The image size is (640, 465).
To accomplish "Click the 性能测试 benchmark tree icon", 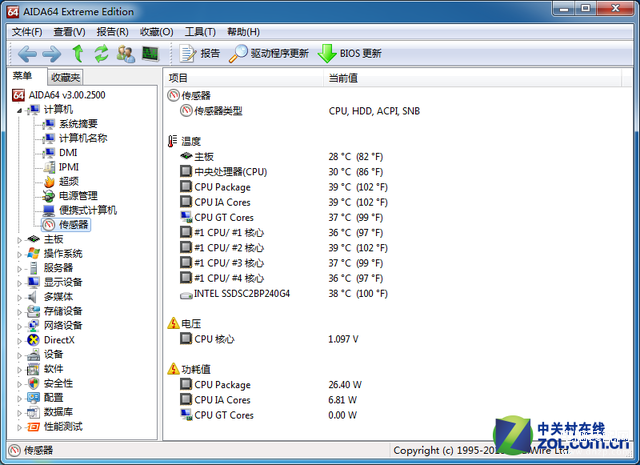I will point(33,427).
